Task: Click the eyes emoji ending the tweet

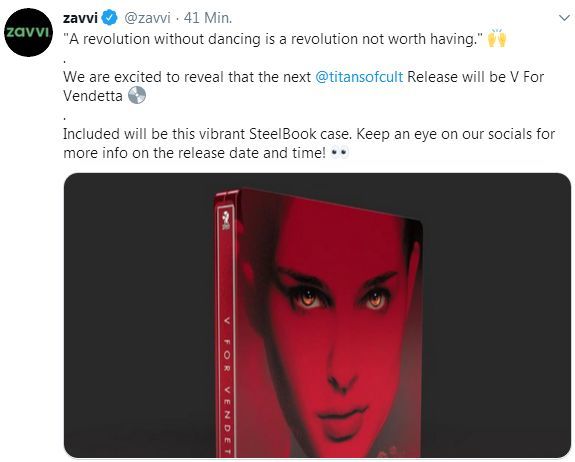Action: coord(339,153)
